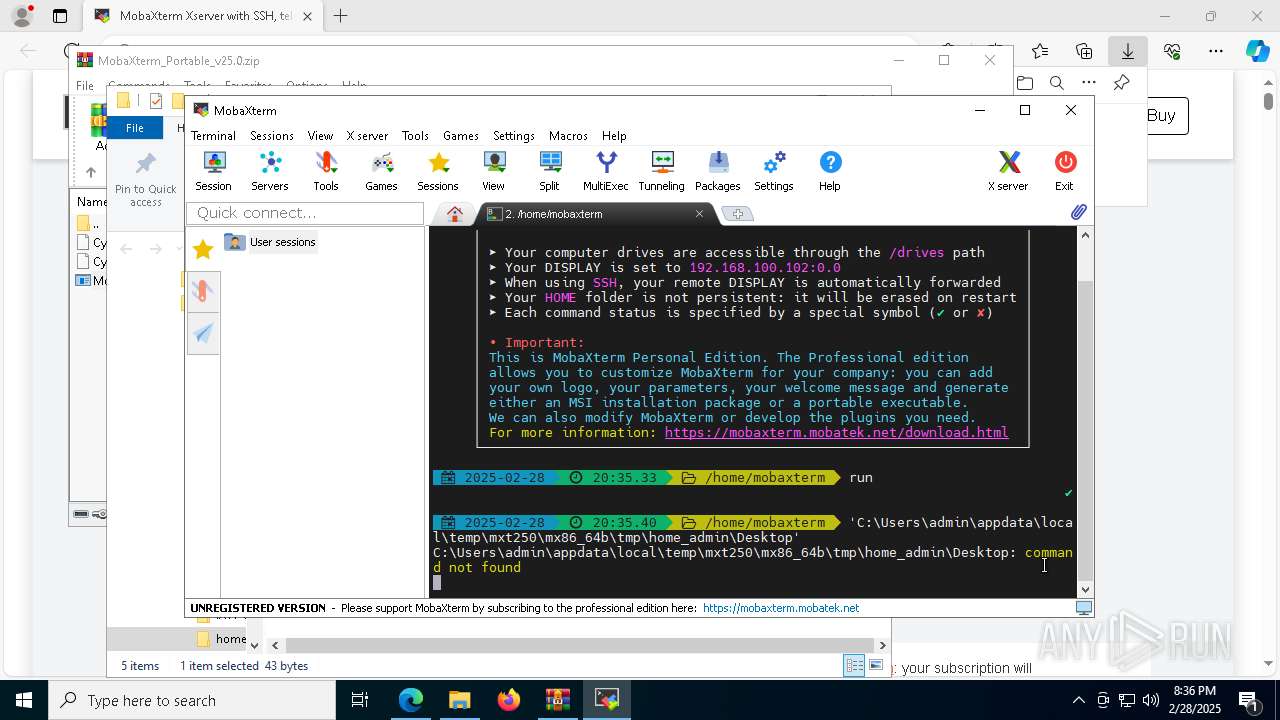Open Edge Collections icon
Viewport: 1280px width, 720px height.
pyautogui.click(x=1084, y=51)
